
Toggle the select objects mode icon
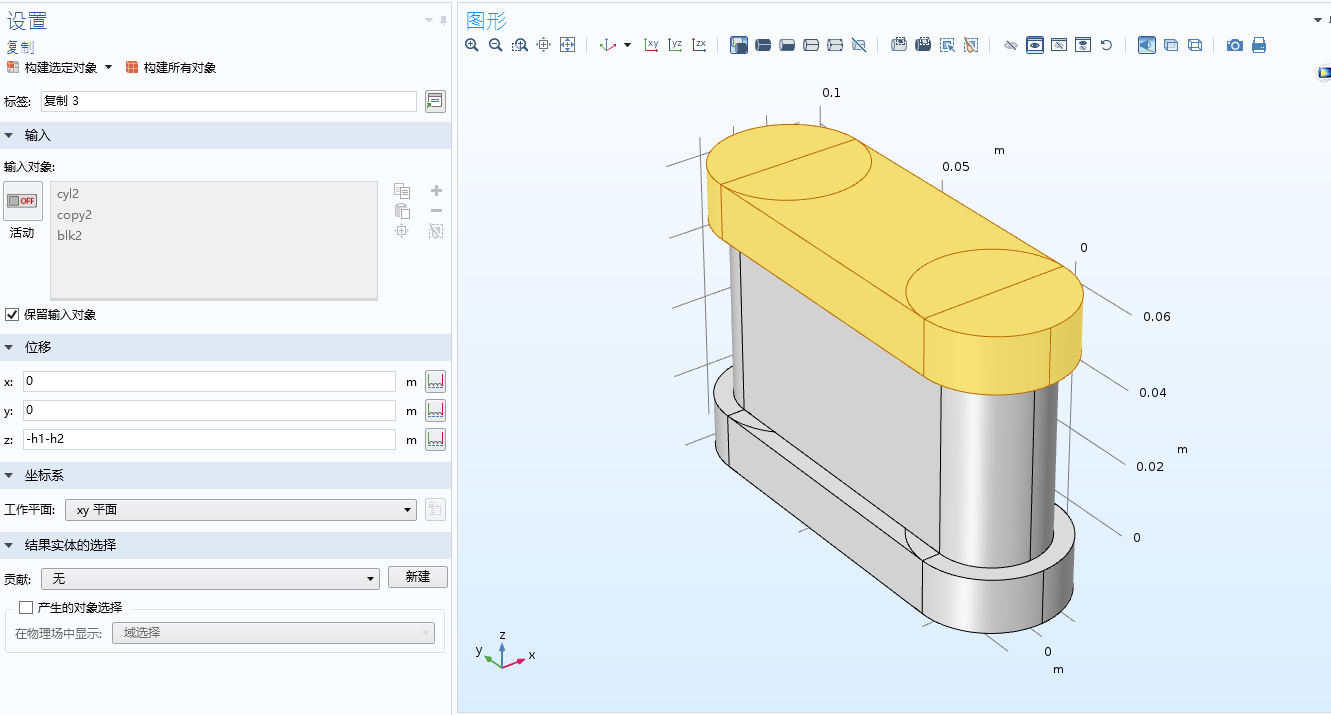click(739, 45)
